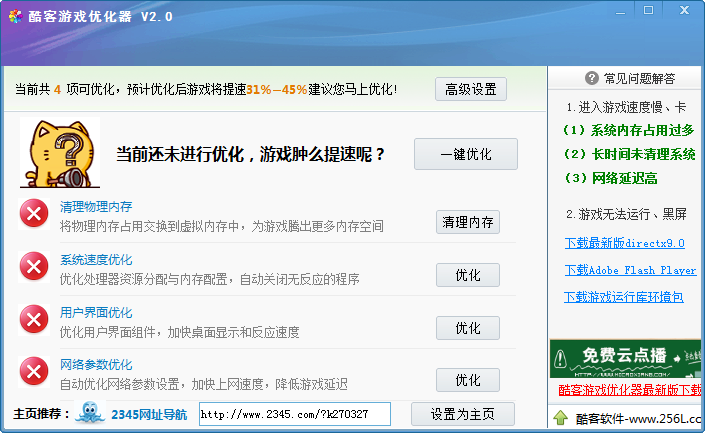
Task: Click the cat mascot with question mark
Action: pyautogui.click(x=60, y=152)
